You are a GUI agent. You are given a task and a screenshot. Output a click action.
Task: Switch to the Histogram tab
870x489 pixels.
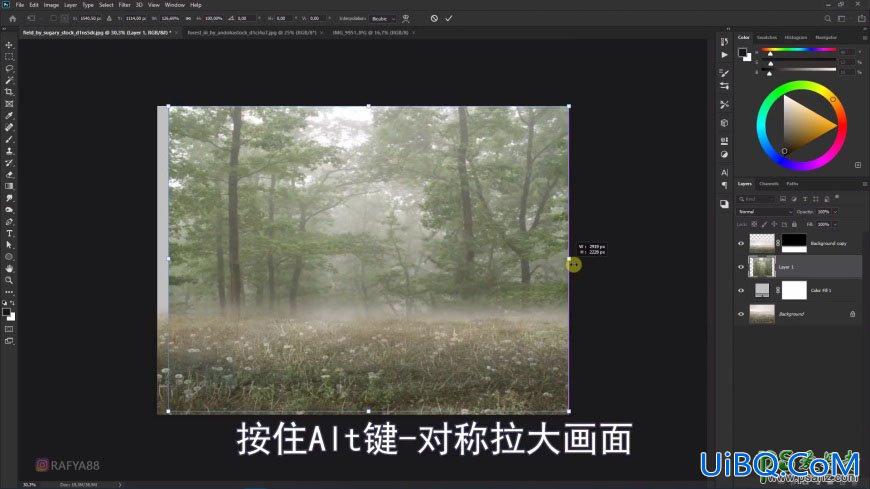coord(796,37)
